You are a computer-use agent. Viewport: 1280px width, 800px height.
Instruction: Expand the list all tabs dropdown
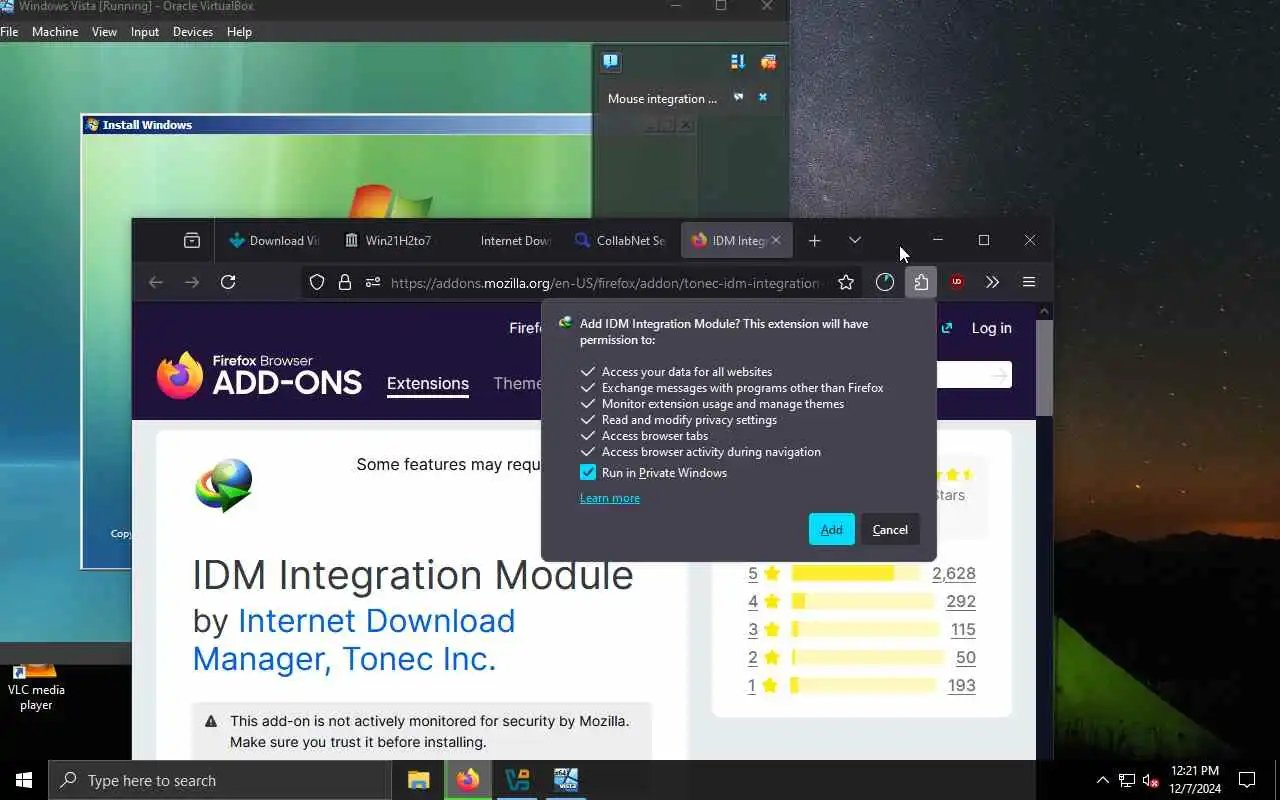855,240
